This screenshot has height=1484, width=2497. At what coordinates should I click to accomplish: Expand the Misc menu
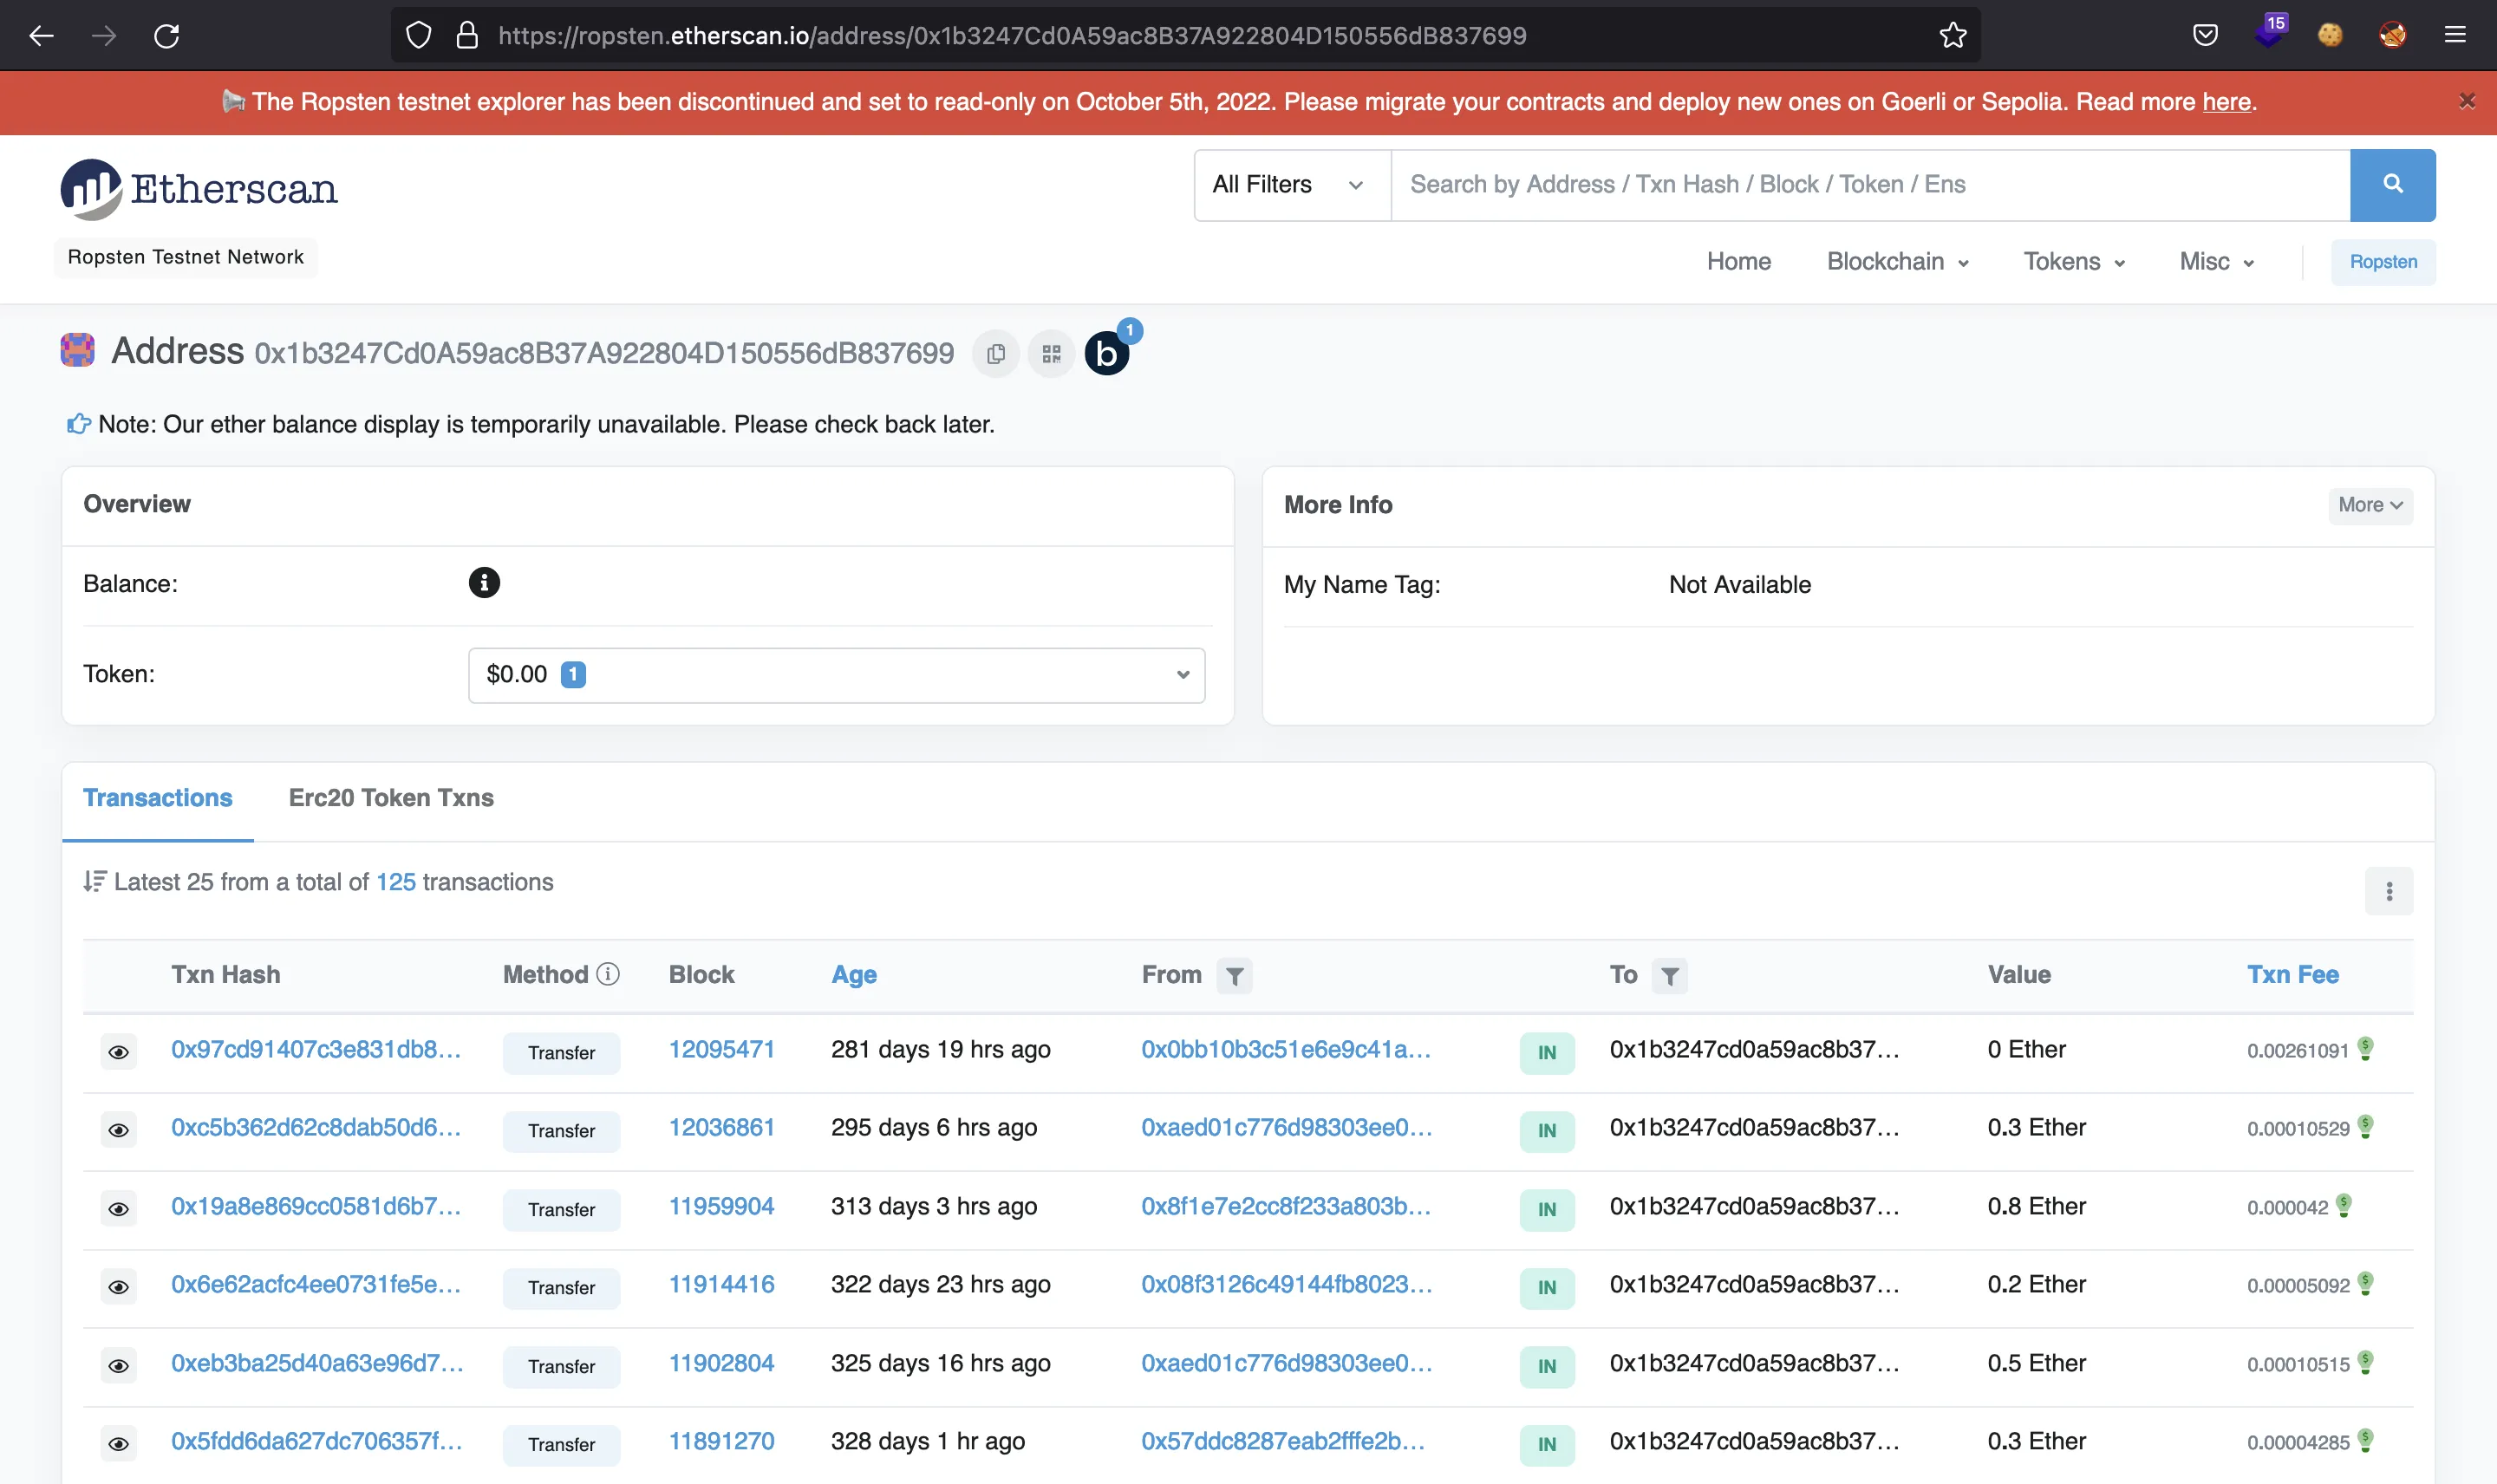coord(2216,262)
